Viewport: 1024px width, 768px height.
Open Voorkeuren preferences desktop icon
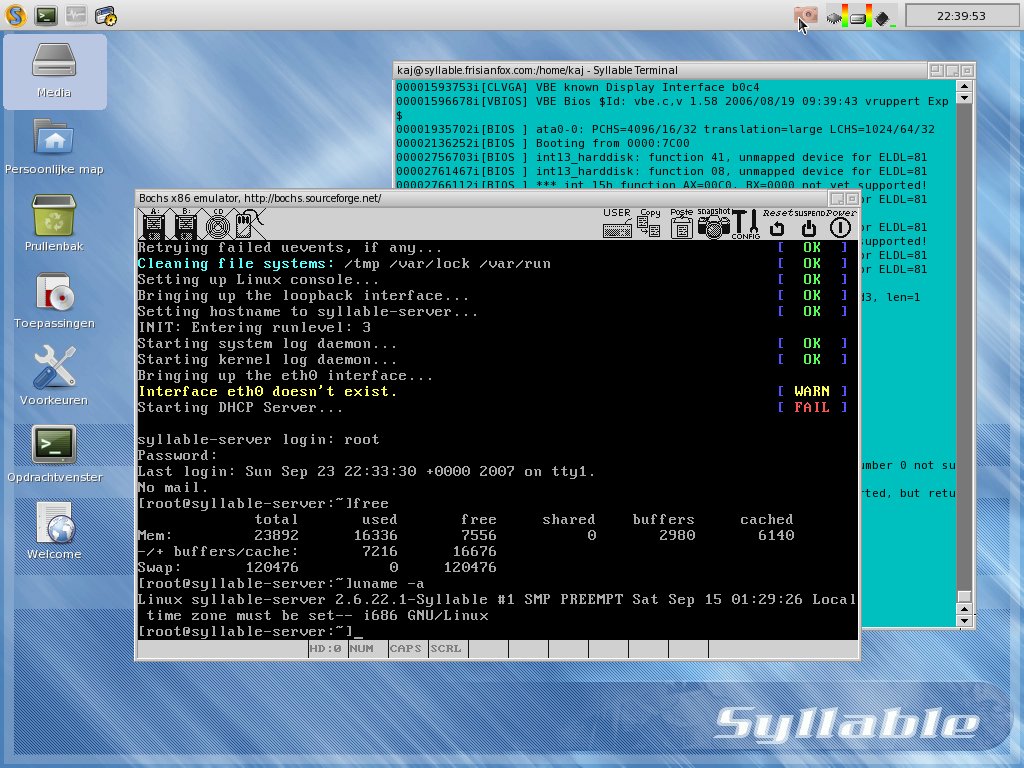pyautogui.click(x=54, y=376)
